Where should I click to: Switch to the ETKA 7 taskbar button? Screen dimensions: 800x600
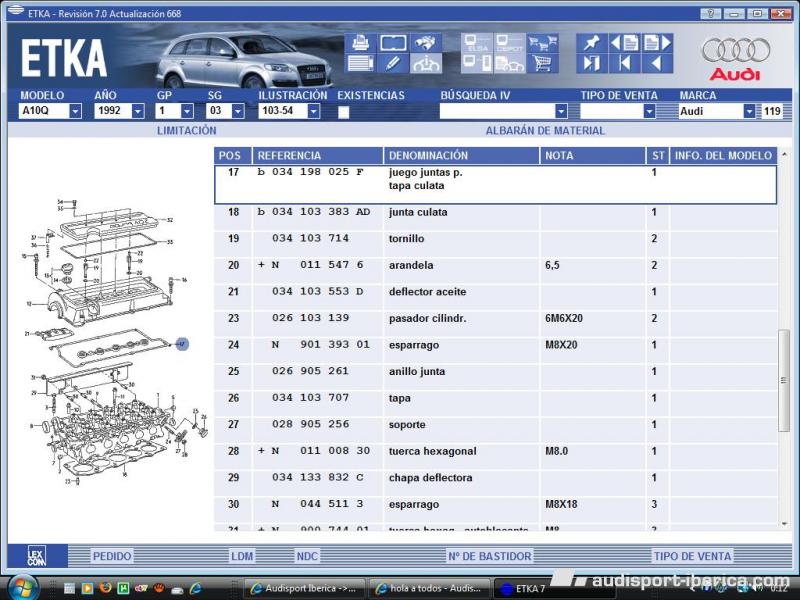tap(554, 589)
